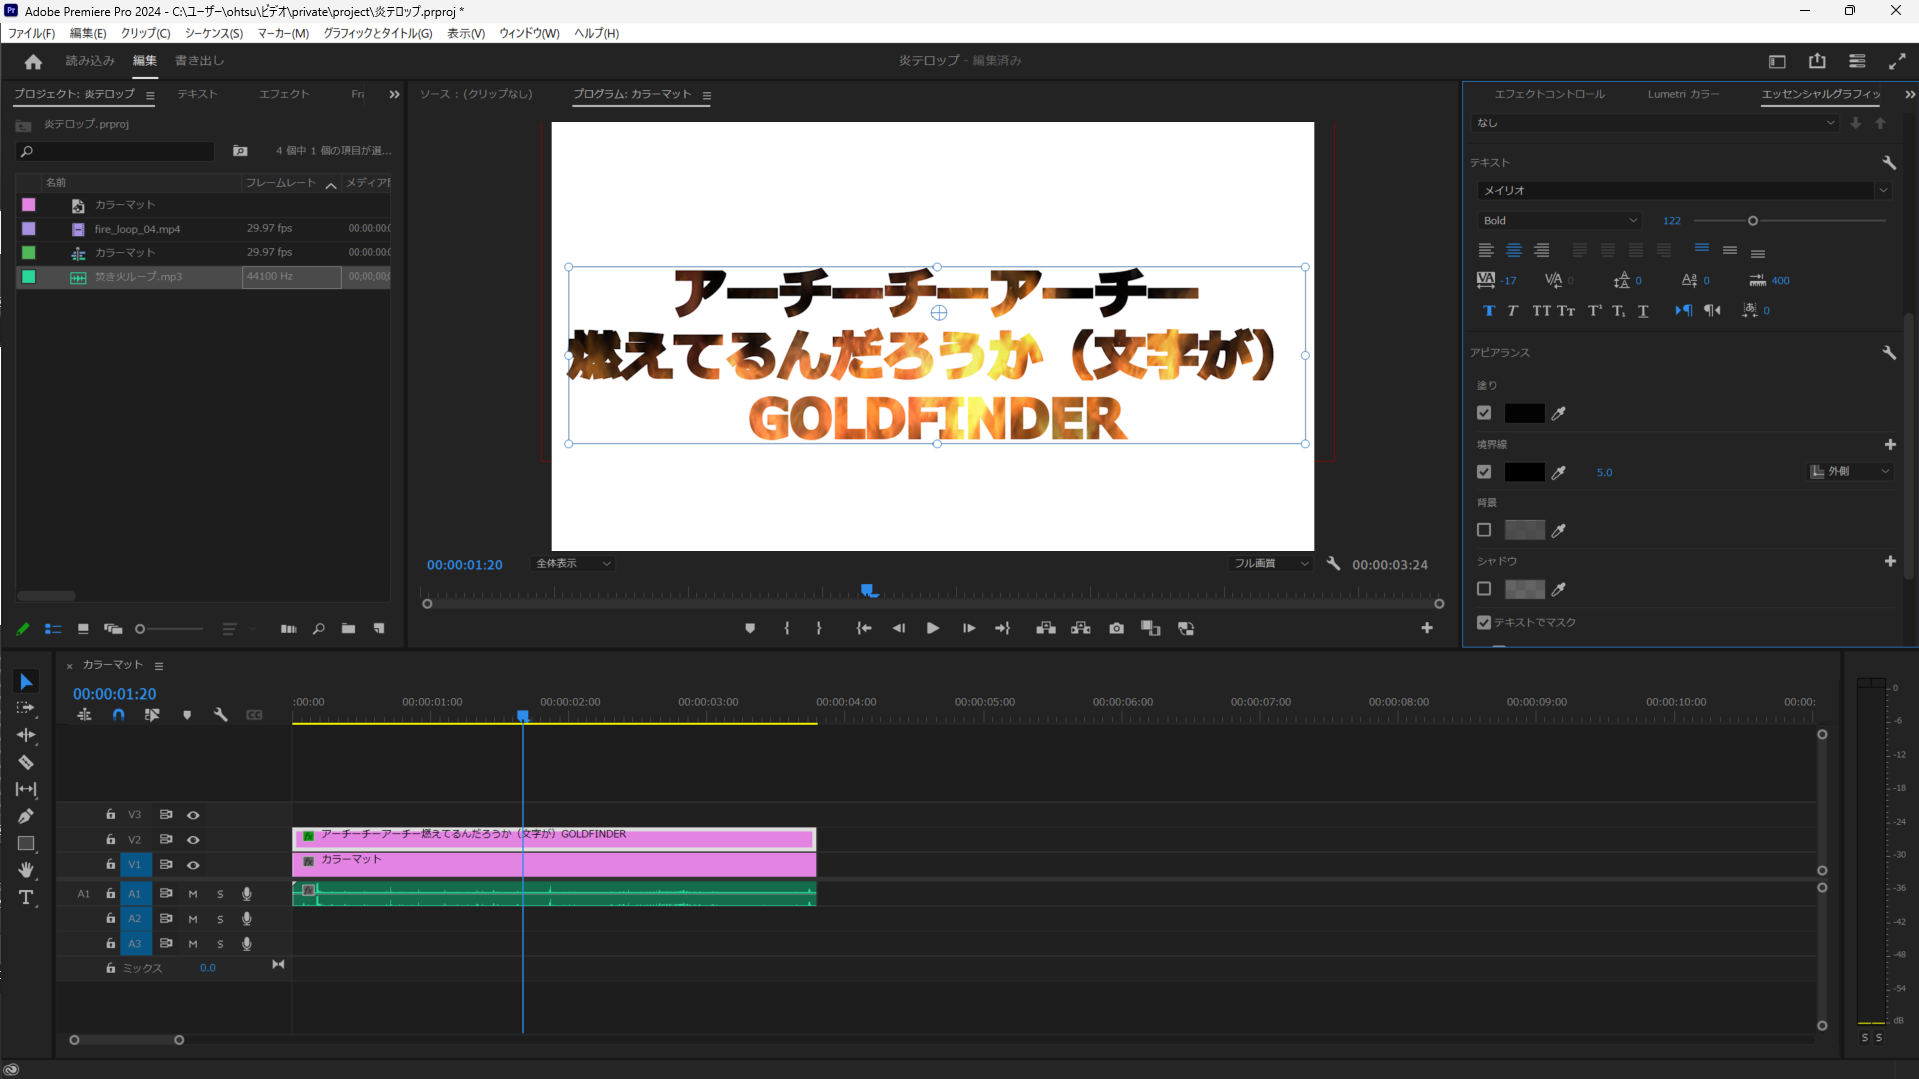
Task: Click the New Item icon in Project panel
Action: [379, 628]
